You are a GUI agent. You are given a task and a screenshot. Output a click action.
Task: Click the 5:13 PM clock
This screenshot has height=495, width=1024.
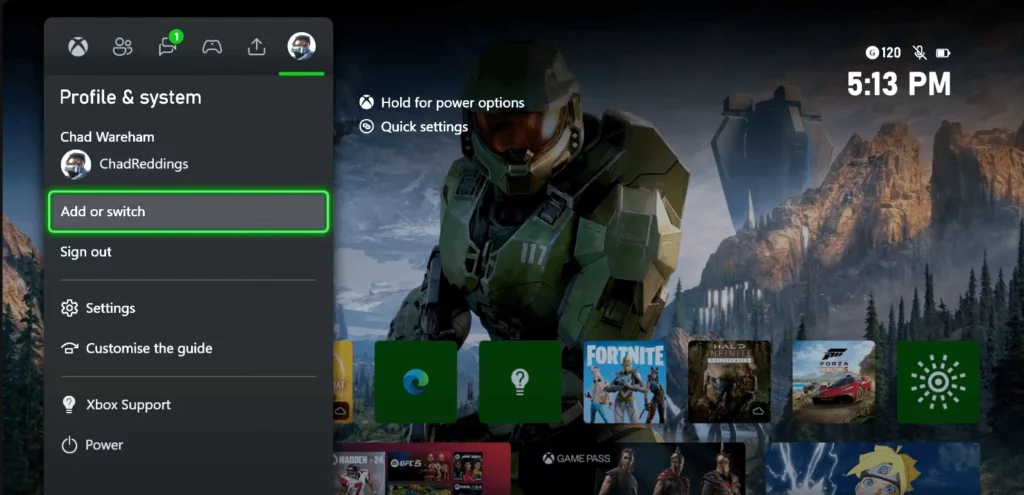tap(899, 84)
